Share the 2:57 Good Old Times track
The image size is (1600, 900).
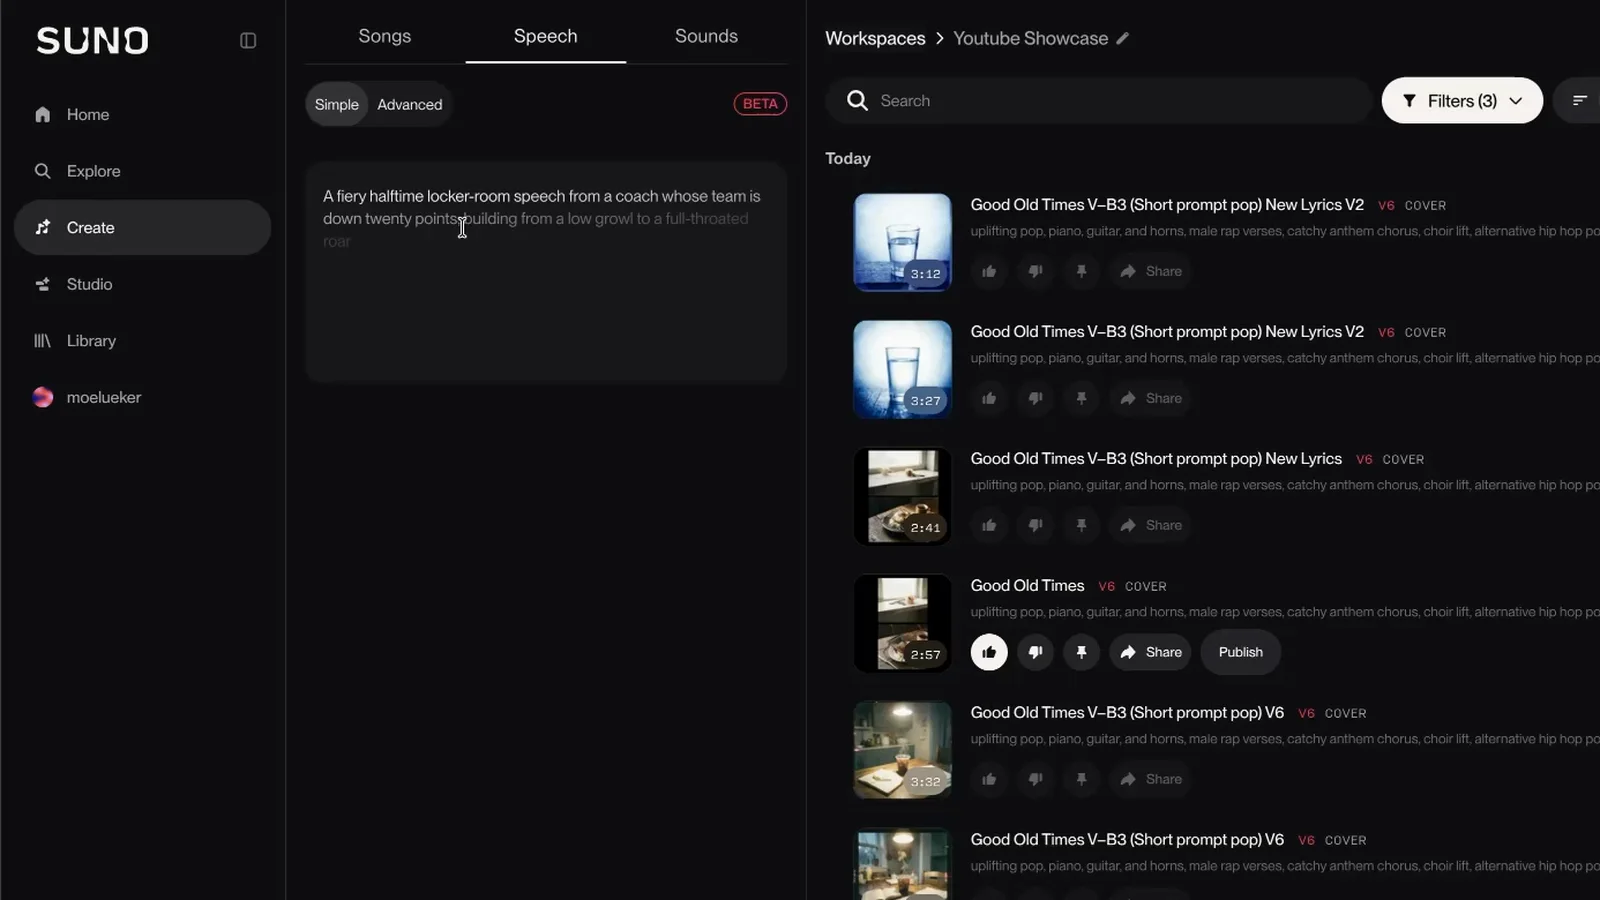1150,652
